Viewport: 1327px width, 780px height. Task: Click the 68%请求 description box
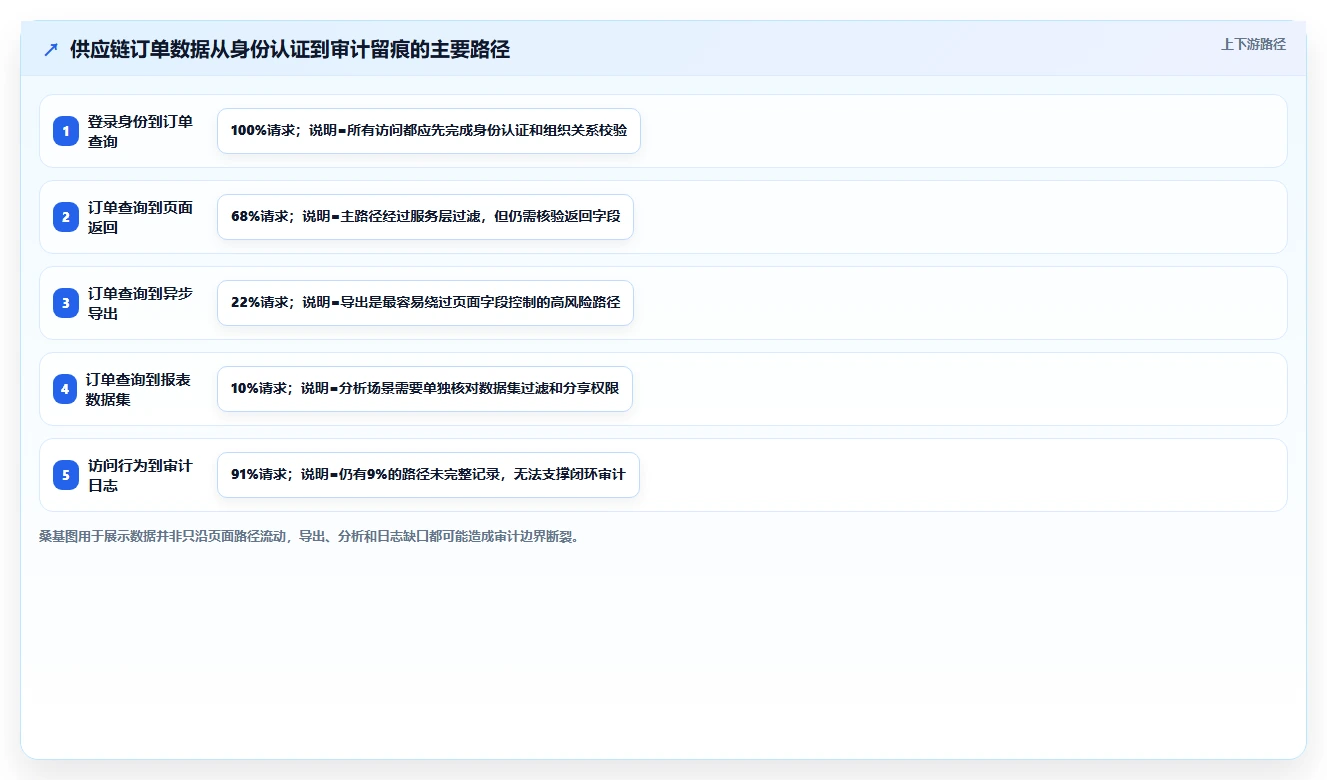click(x=425, y=217)
